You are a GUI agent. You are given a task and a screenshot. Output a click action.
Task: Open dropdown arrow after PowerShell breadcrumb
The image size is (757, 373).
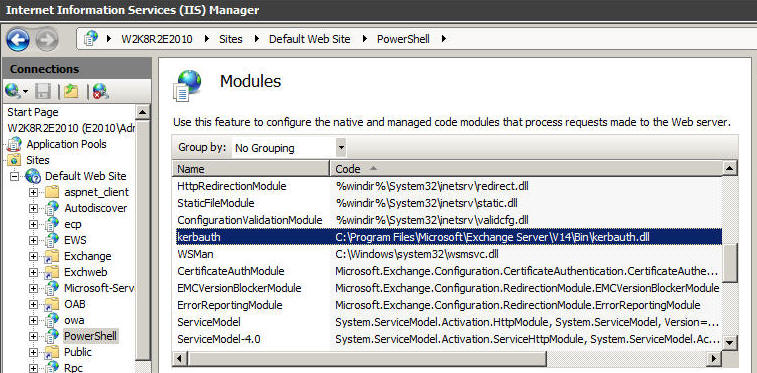point(443,39)
